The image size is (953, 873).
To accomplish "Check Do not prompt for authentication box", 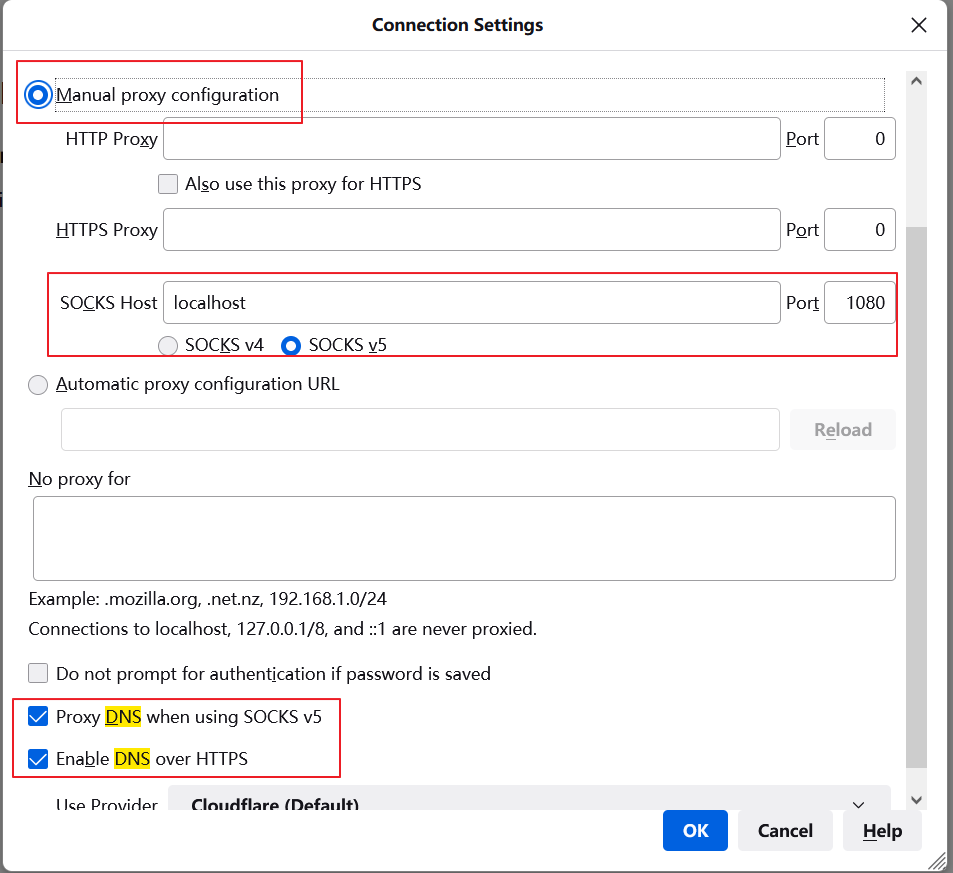I will point(39,673).
